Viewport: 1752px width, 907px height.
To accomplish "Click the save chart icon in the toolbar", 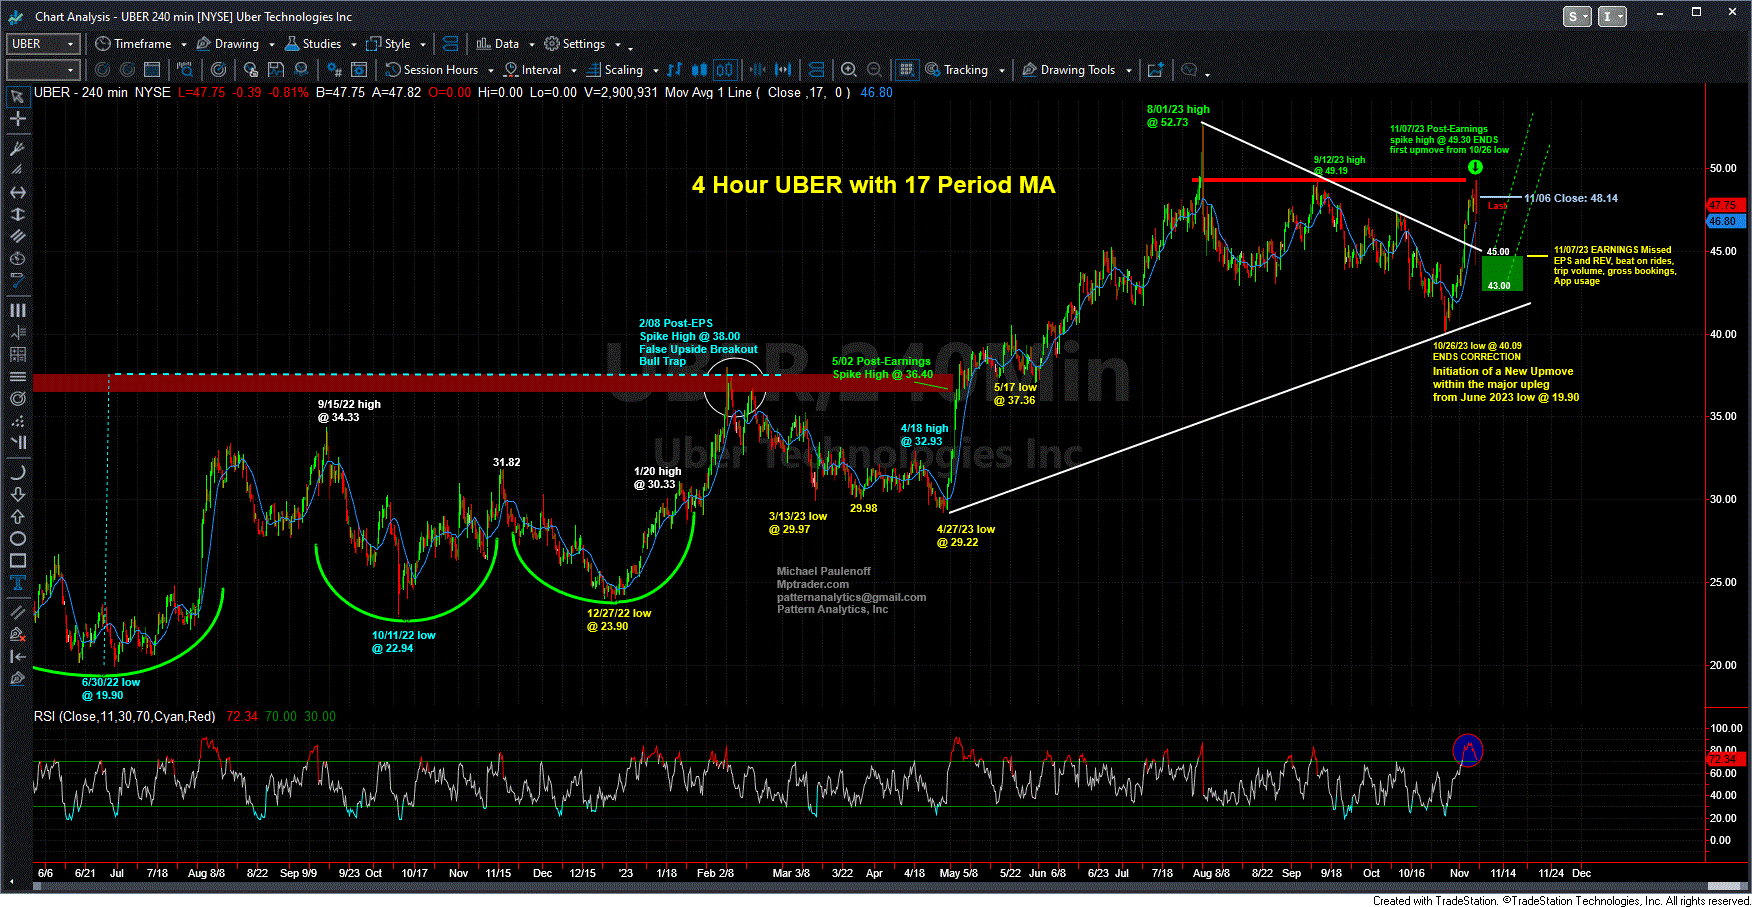I will point(276,70).
